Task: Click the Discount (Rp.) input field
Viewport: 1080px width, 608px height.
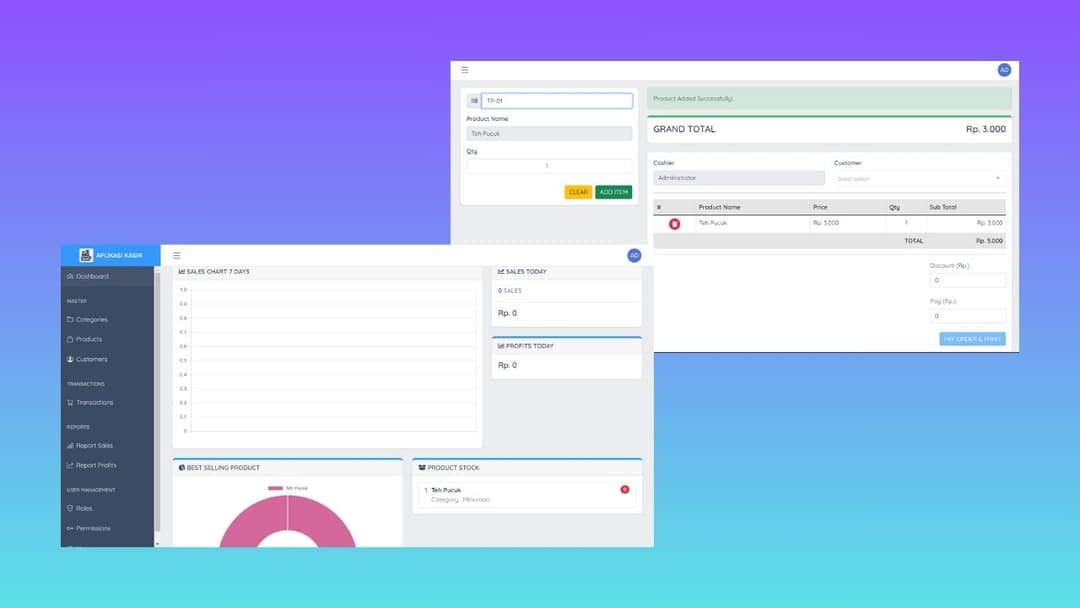Action: point(967,280)
